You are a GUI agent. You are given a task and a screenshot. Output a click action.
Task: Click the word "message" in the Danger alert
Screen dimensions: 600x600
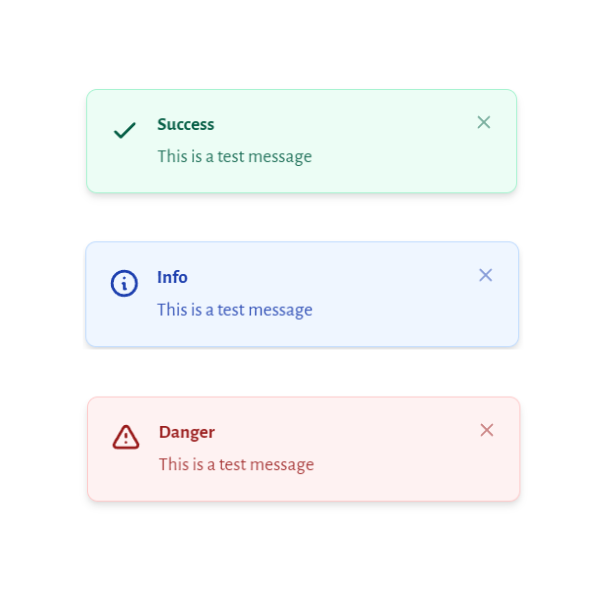coord(281,464)
